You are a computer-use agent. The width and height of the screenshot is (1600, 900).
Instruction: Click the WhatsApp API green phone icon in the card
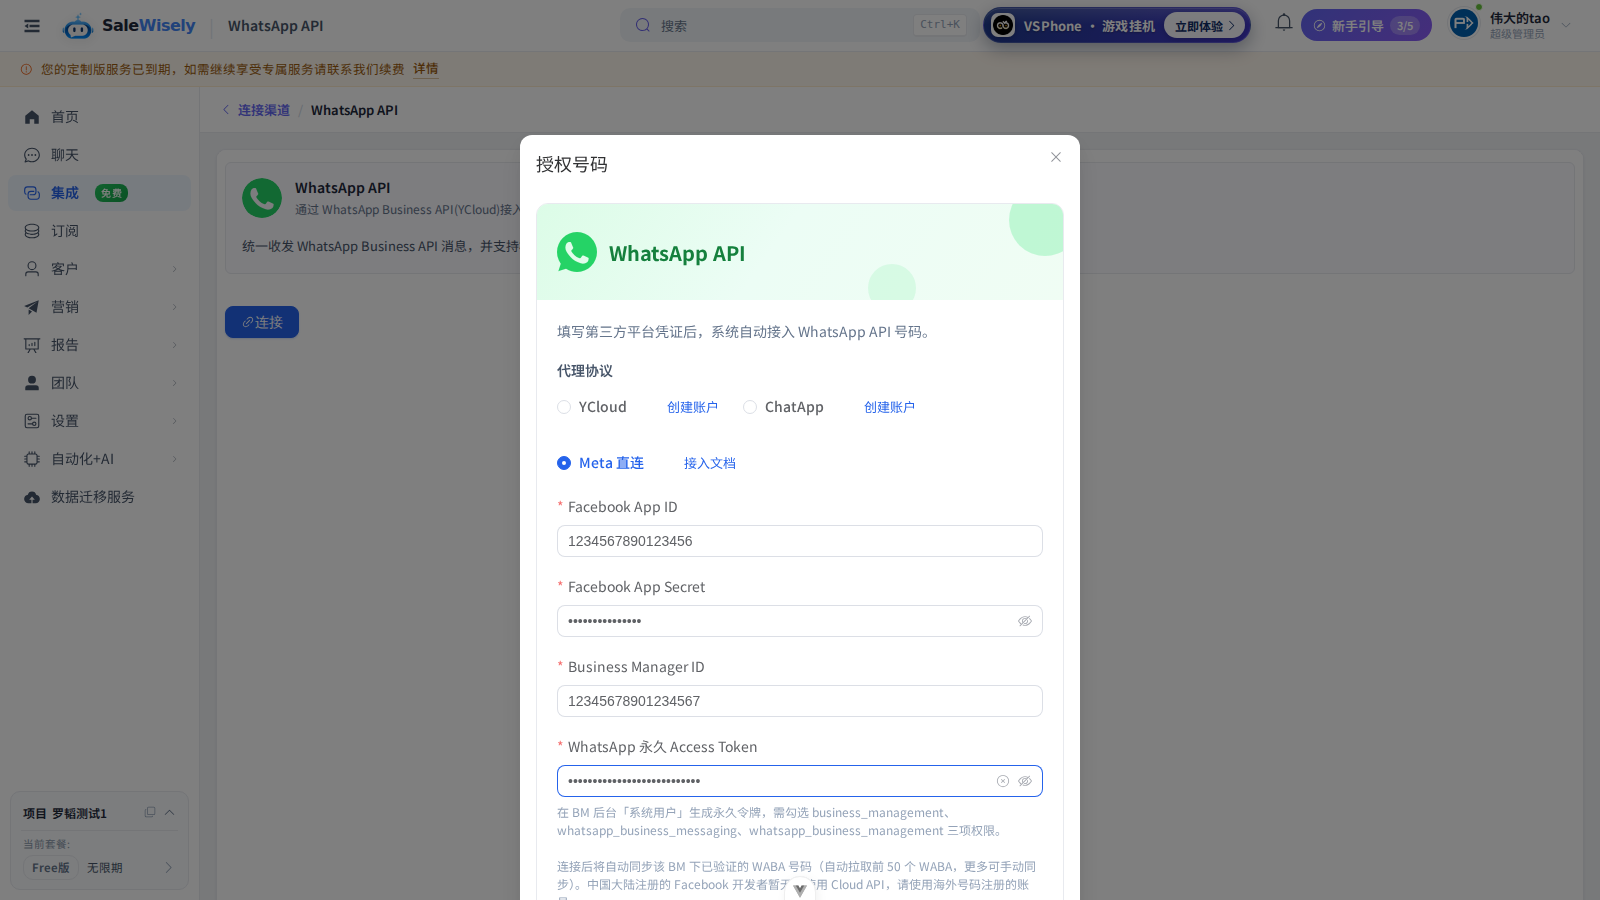[x=262, y=198]
